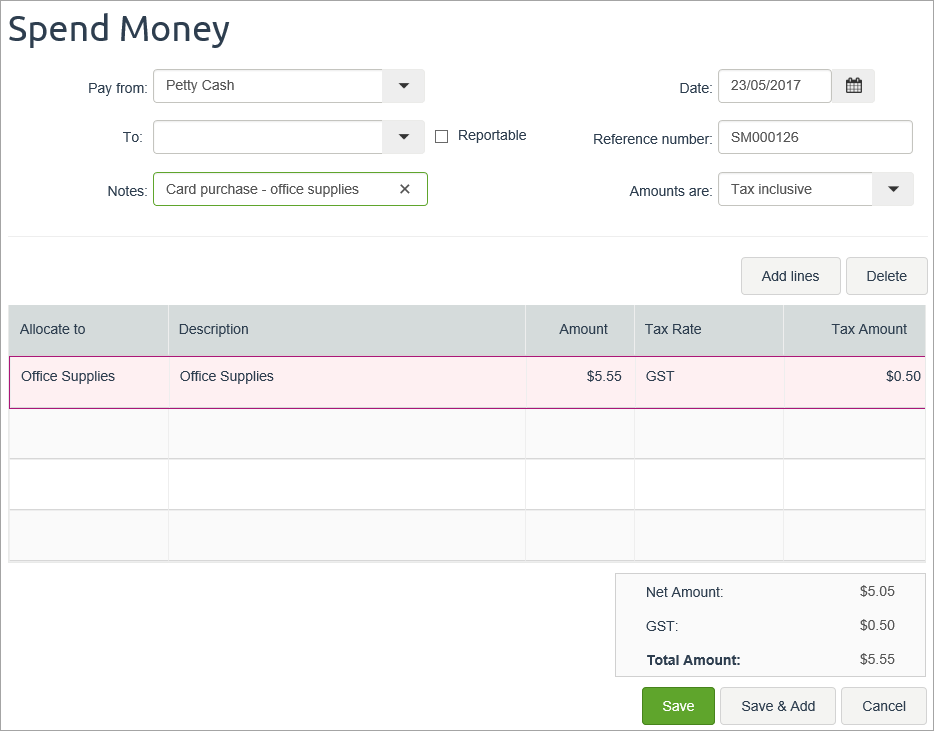Edit the Date field 23/05/2017
This screenshot has width=934, height=731.
pyautogui.click(x=774, y=86)
